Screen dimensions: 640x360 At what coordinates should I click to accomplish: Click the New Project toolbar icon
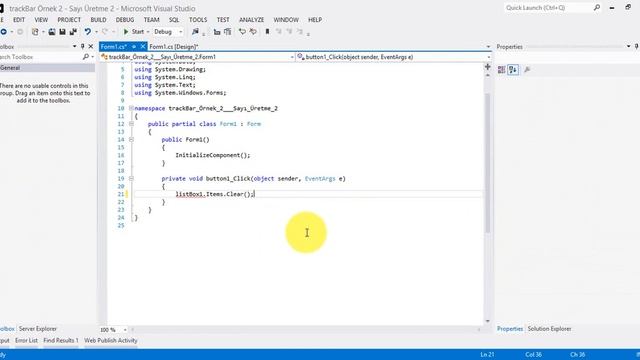(x=35, y=31)
